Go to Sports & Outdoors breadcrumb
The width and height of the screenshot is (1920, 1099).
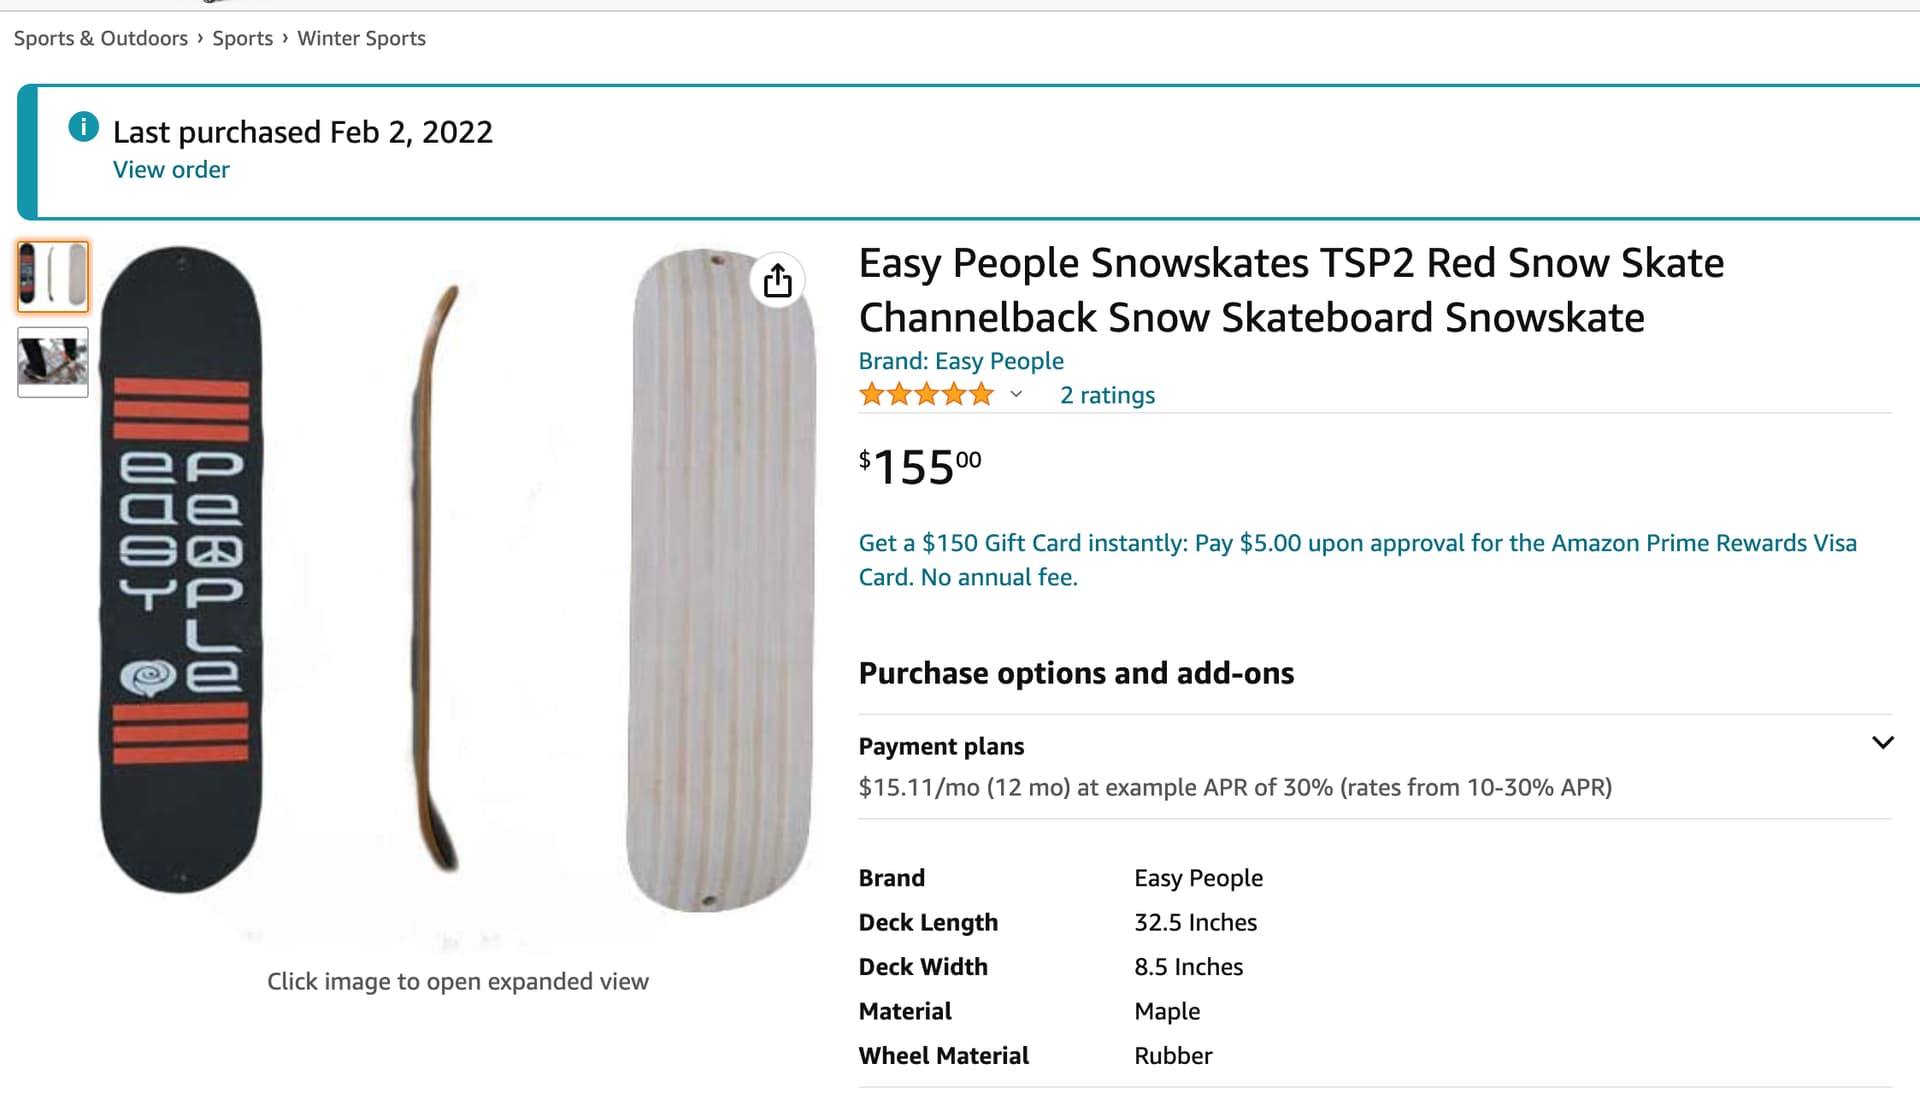[x=101, y=38]
